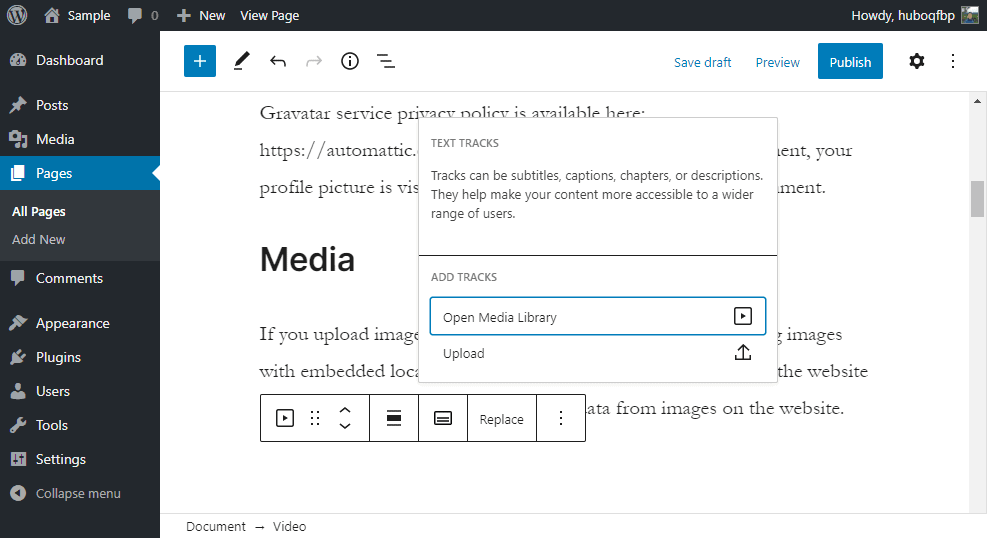987x538 pixels.
Task: Open Plugins in the admin sidebar
Action: [58, 357]
